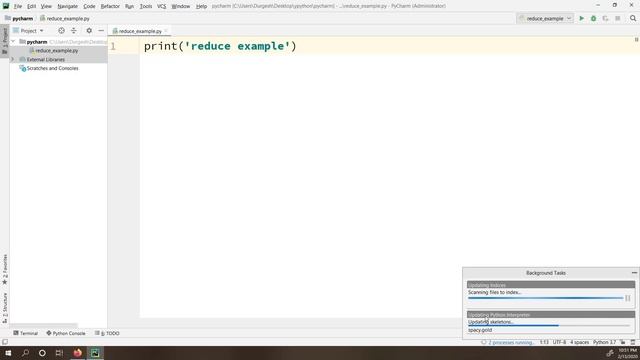Select the reduce_example.py editor tab
The height and width of the screenshot is (360, 640).
pyautogui.click(x=140, y=31)
